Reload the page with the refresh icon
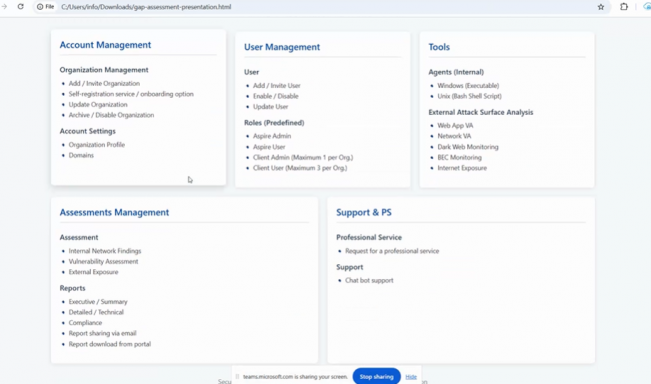This screenshot has height=384, width=651. [20, 7]
